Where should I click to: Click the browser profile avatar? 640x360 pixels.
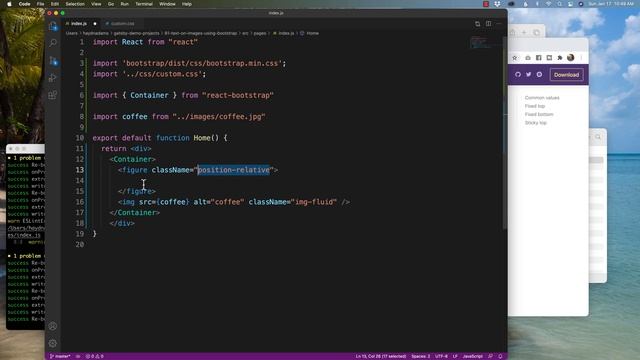(571, 58)
